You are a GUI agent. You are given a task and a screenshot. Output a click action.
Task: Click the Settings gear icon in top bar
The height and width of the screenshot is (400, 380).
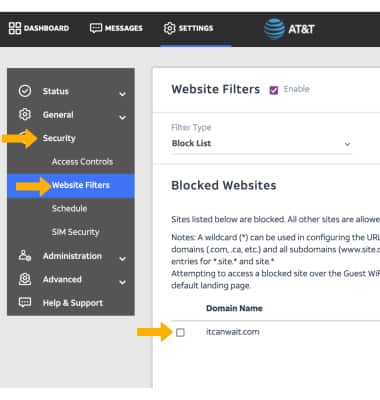tap(169, 28)
